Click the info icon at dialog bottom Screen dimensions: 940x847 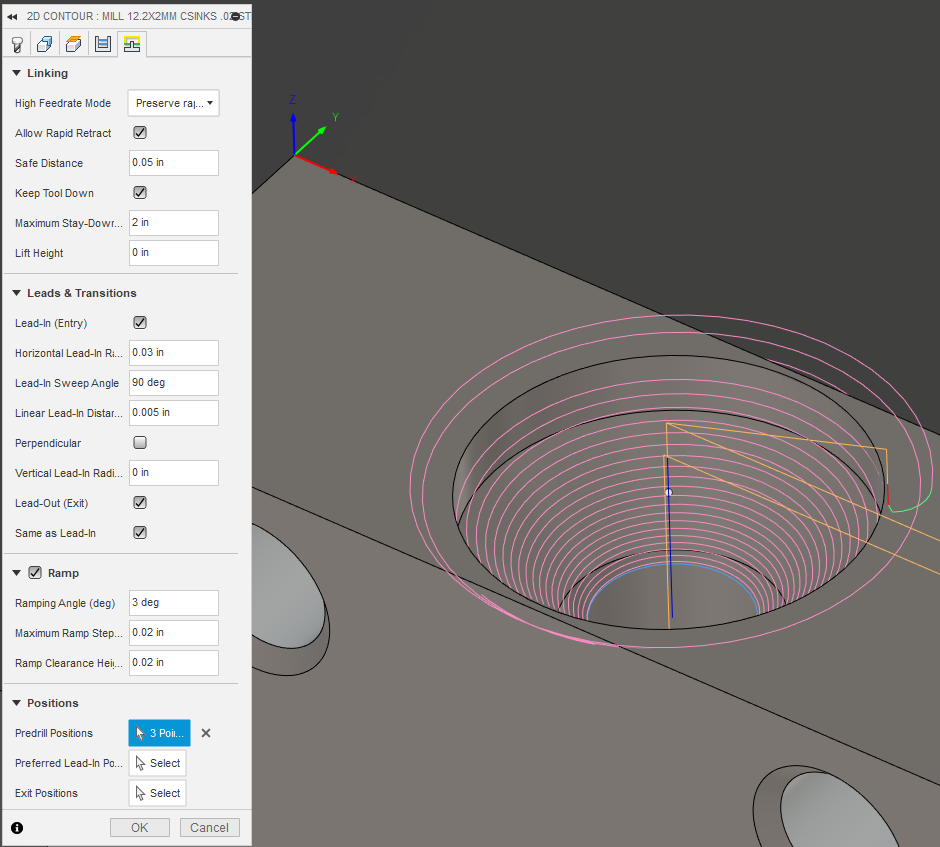pyautogui.click(x=17, y=828)
